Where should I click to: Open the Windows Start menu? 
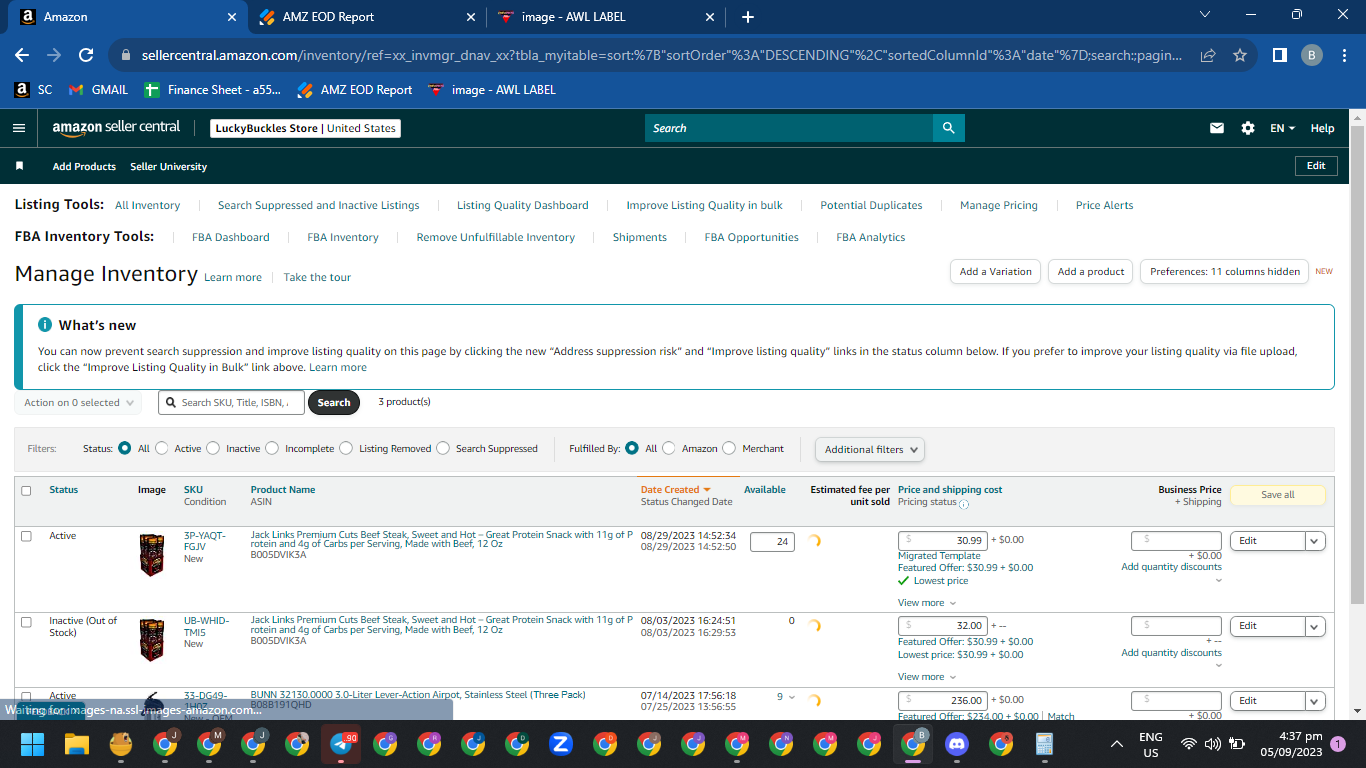click(33, 744)
